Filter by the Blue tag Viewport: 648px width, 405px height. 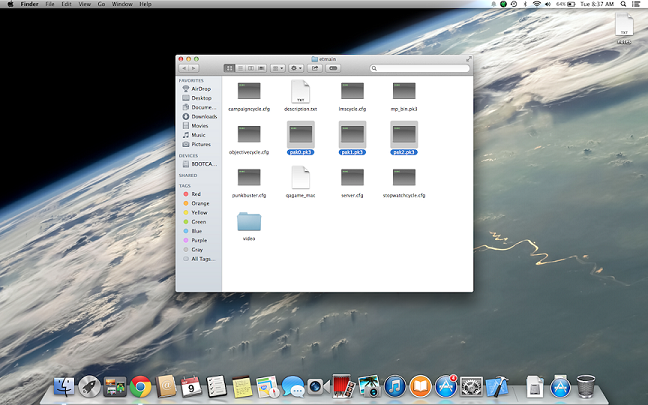[x=198, y=231]
